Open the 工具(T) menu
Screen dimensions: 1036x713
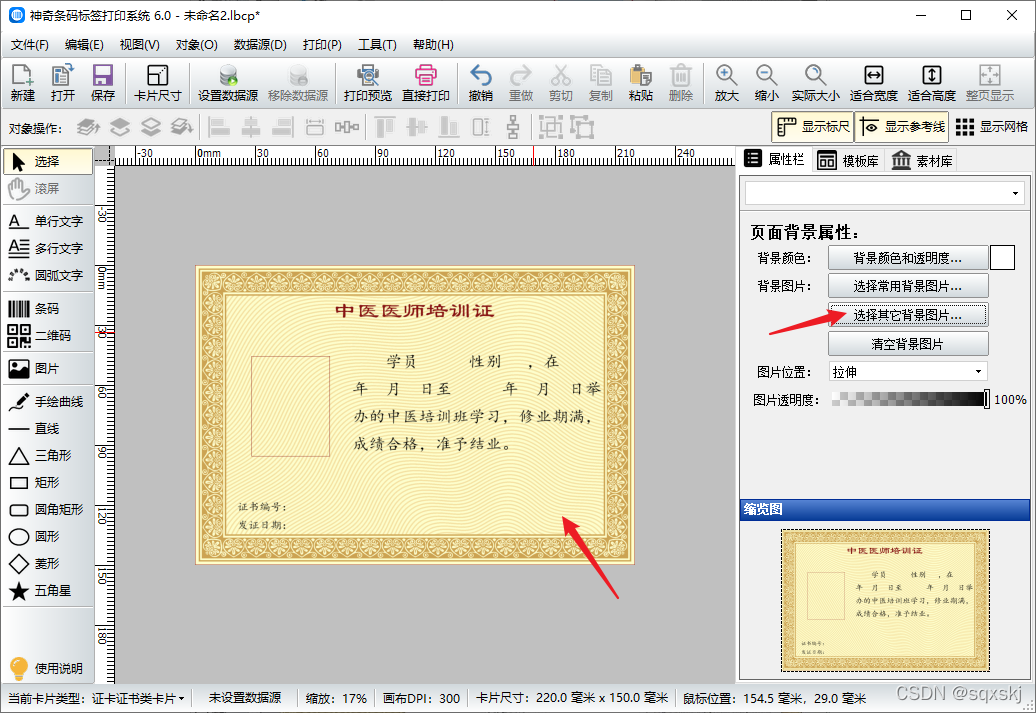377,45
